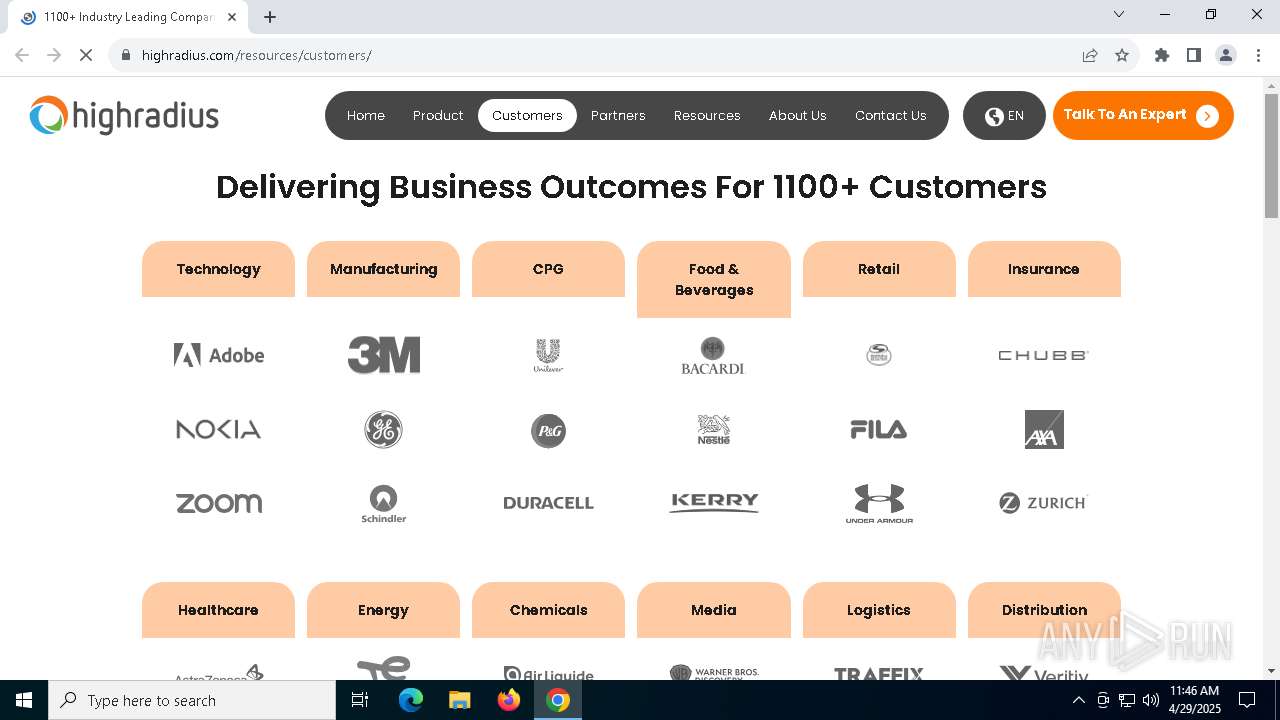This screenshot has width=1280, height=720.
Task: Bookmark this page with the star icon
Action: click(x=1122, y=55)
